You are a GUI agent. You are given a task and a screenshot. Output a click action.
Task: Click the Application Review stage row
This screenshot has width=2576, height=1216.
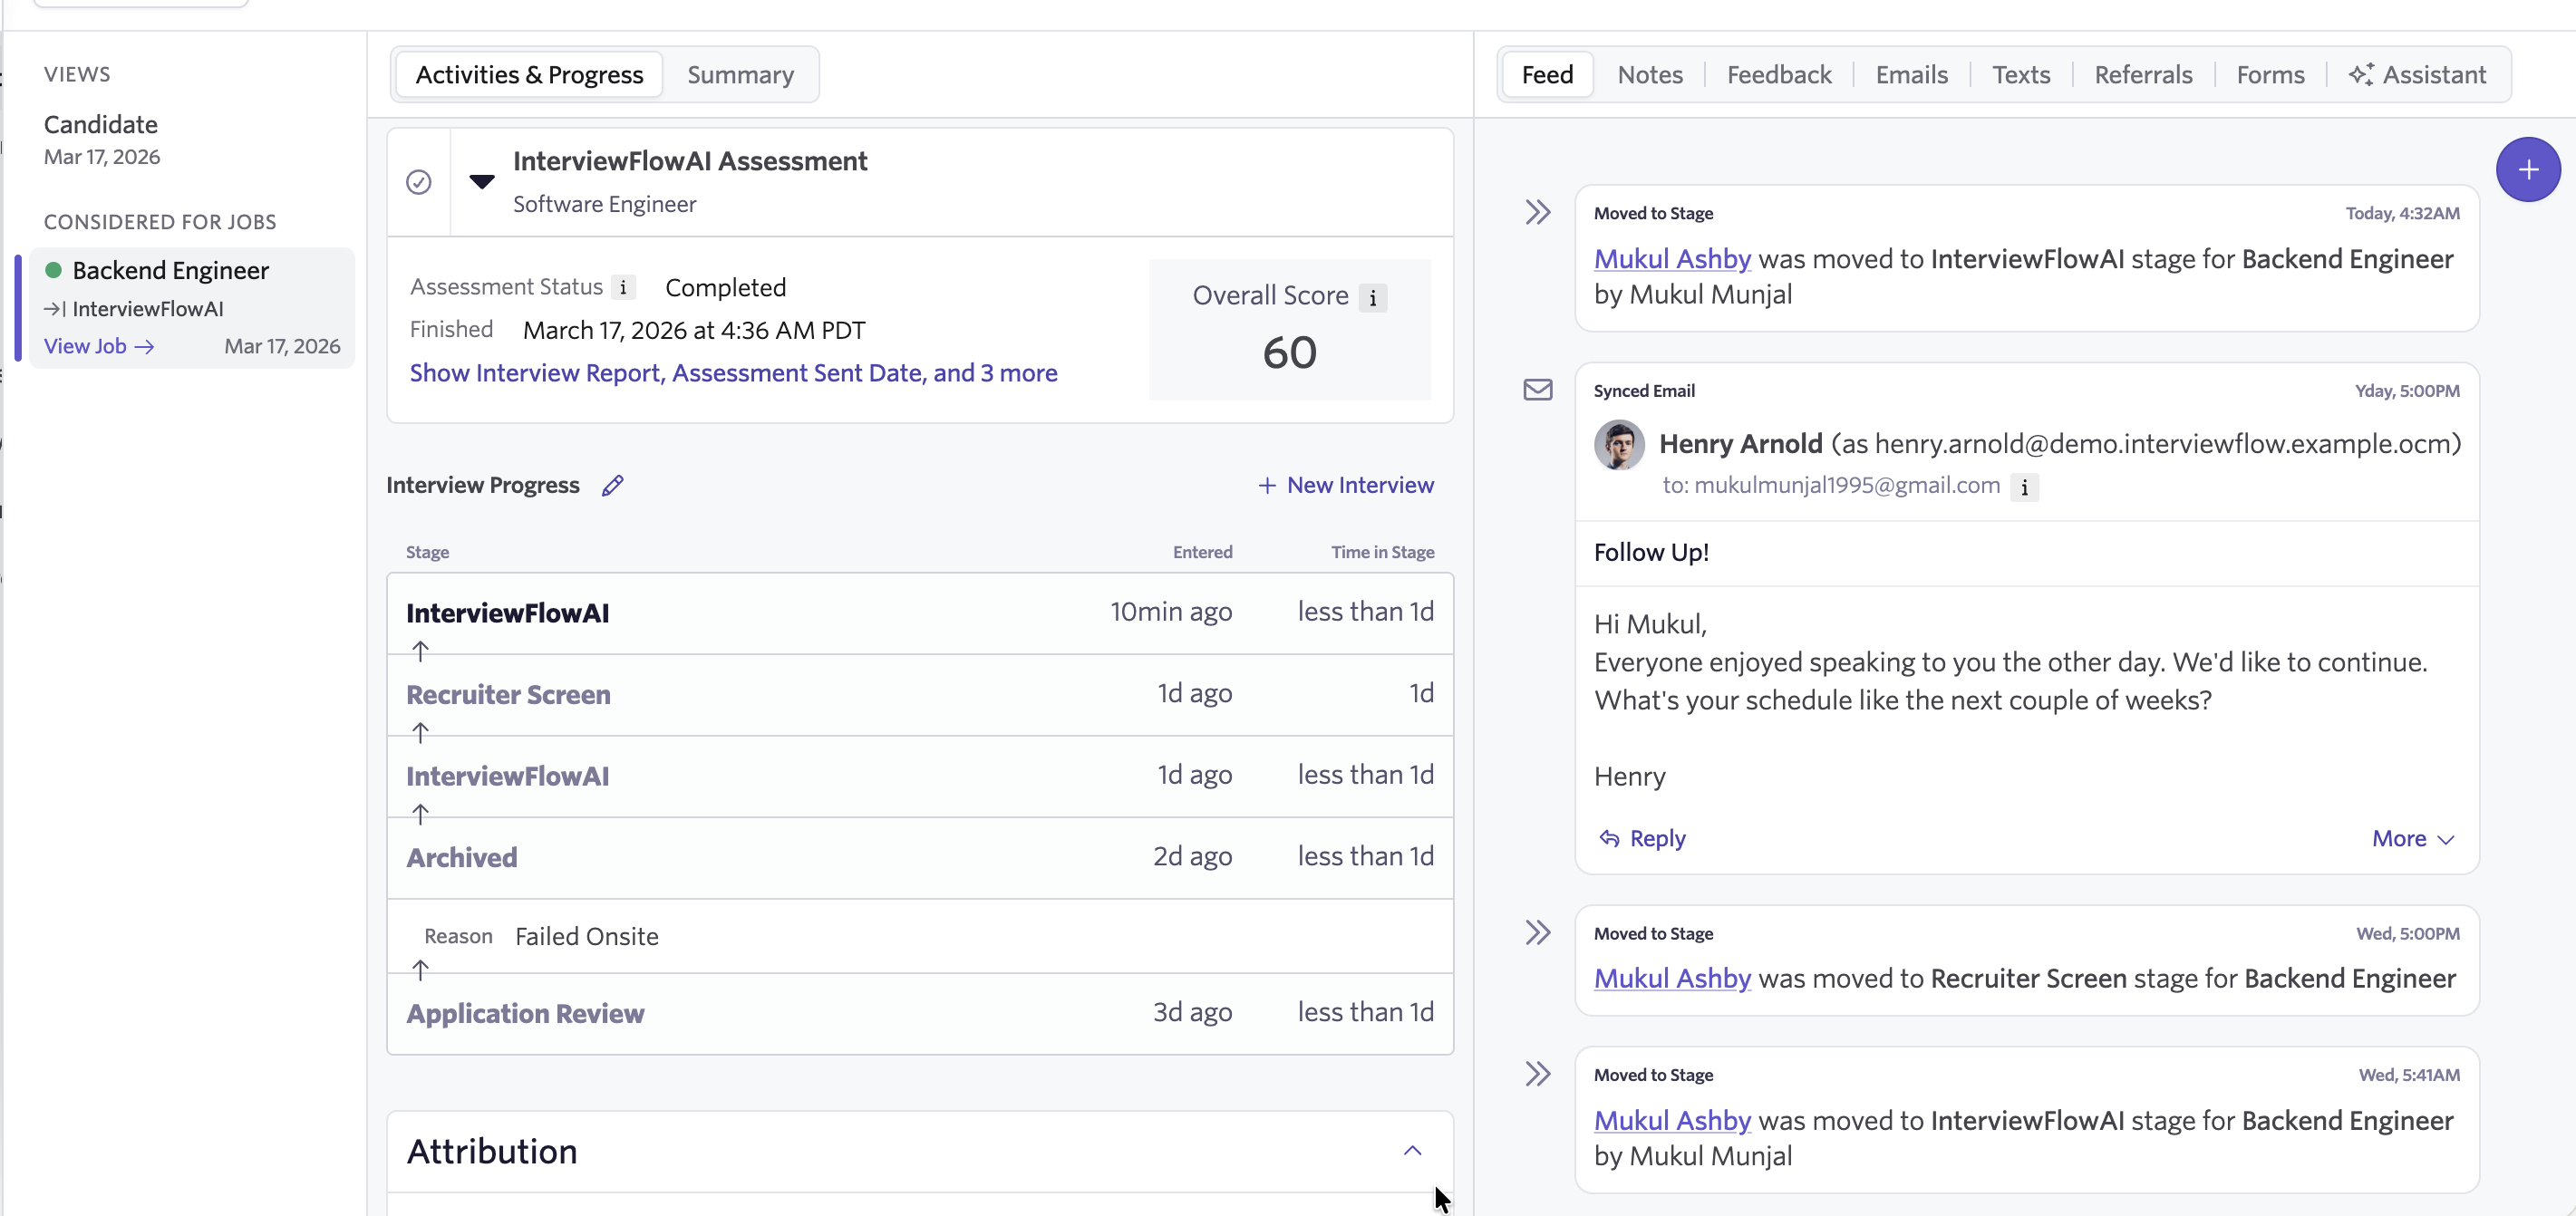(920, 1014)
